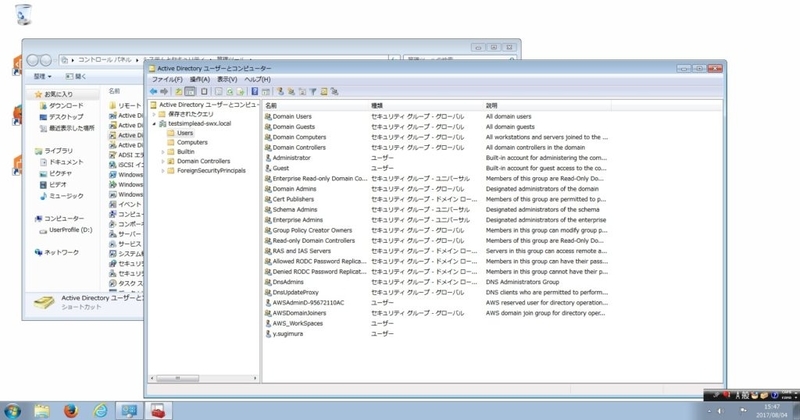Expand the ForeignSecurityPrincipals tree node
Image resolution: width=800 pixels, height=420 pixels.
click(x=163, y=170)
